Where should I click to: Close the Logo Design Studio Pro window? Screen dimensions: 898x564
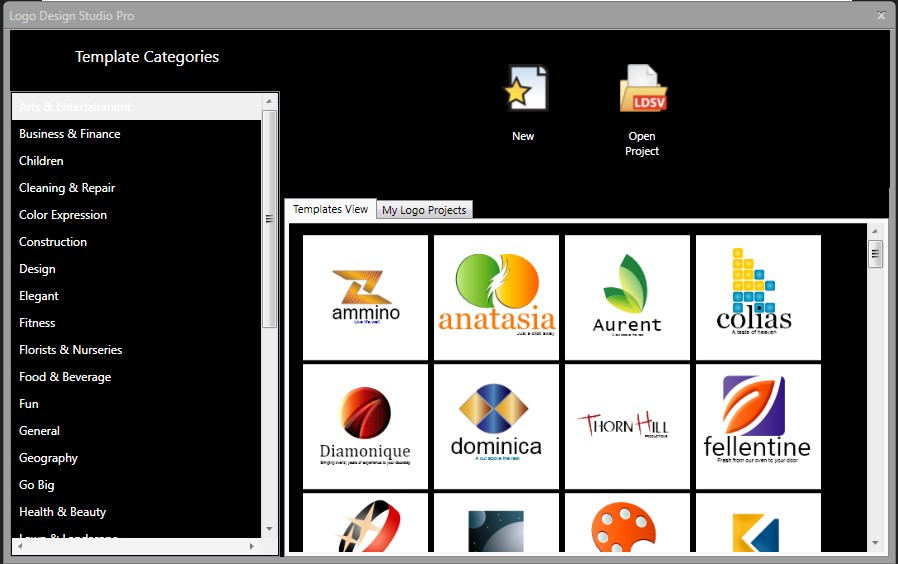click(x=881, y=16)
